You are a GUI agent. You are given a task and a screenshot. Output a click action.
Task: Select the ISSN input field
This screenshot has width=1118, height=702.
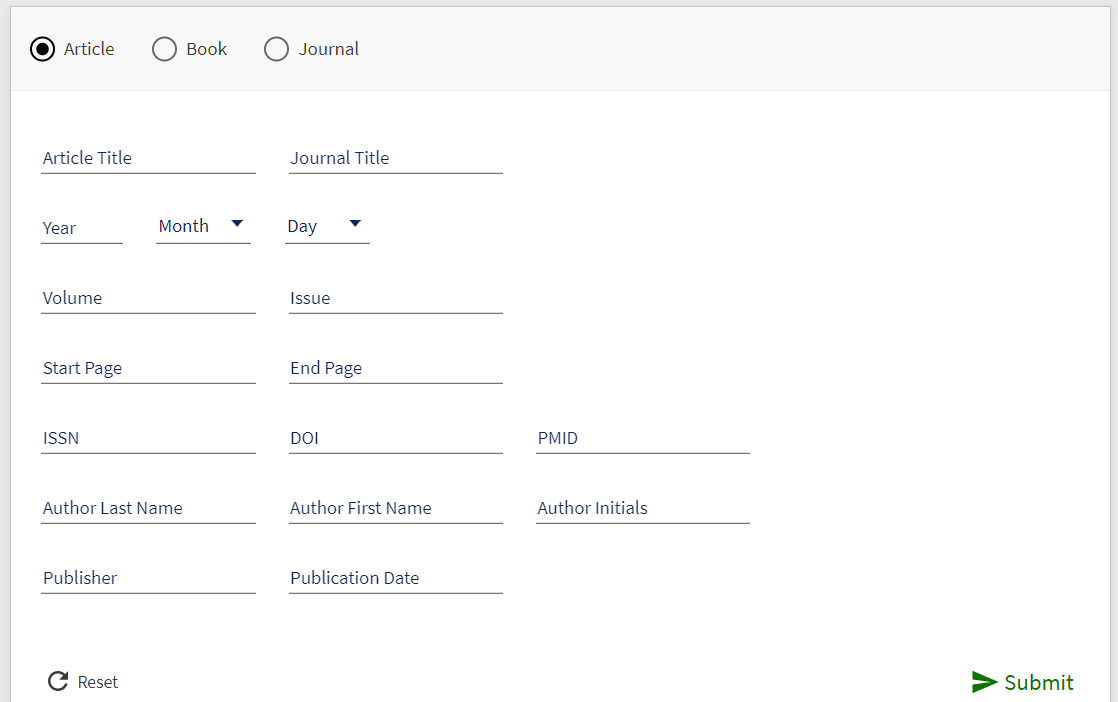148,438
